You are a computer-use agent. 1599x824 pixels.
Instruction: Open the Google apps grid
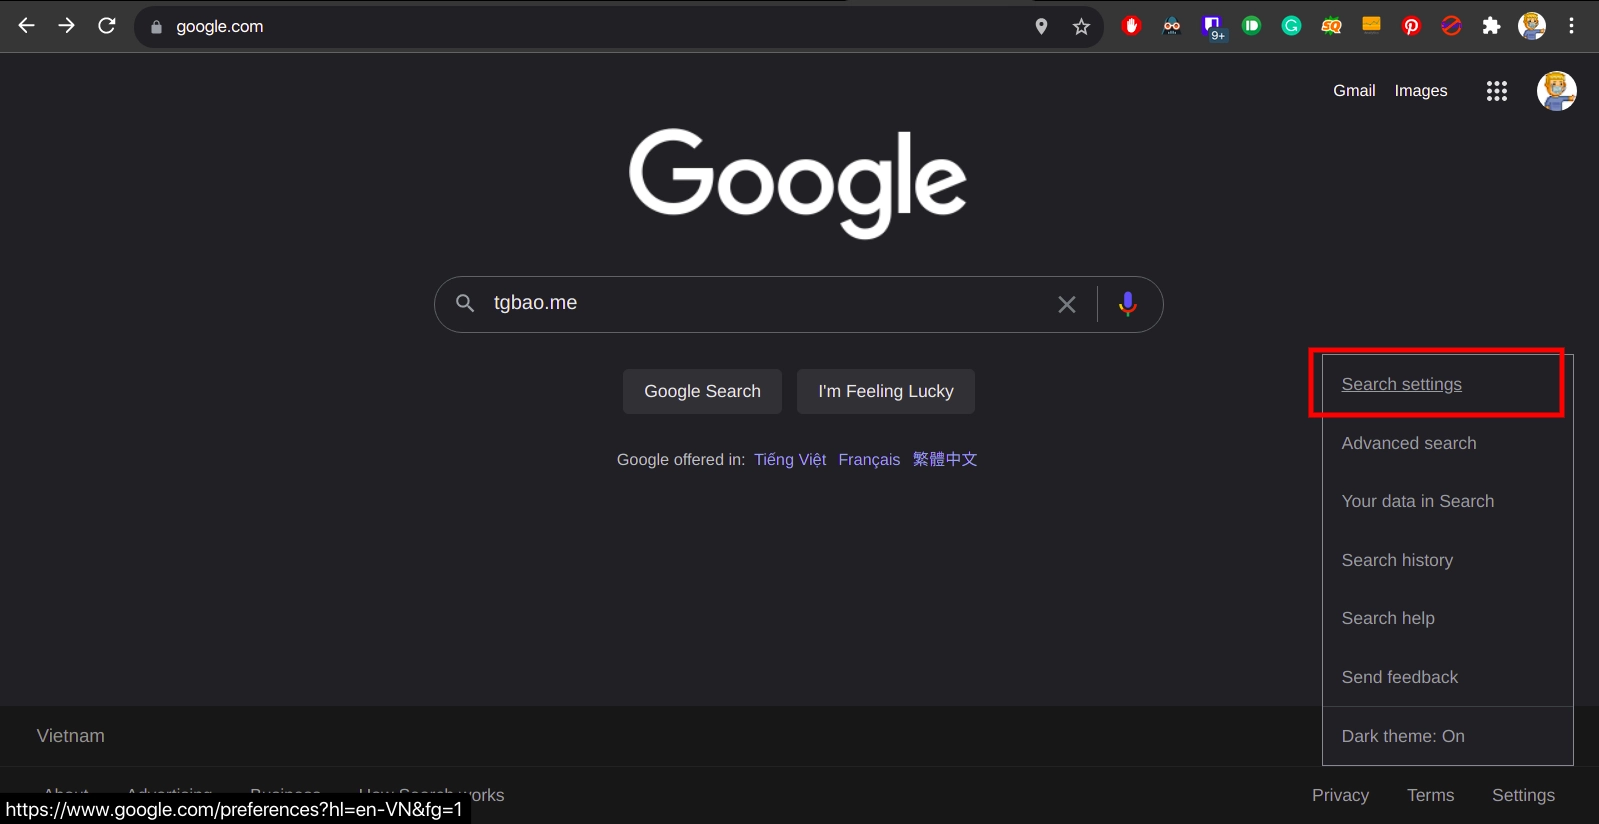pos(1496,91)
